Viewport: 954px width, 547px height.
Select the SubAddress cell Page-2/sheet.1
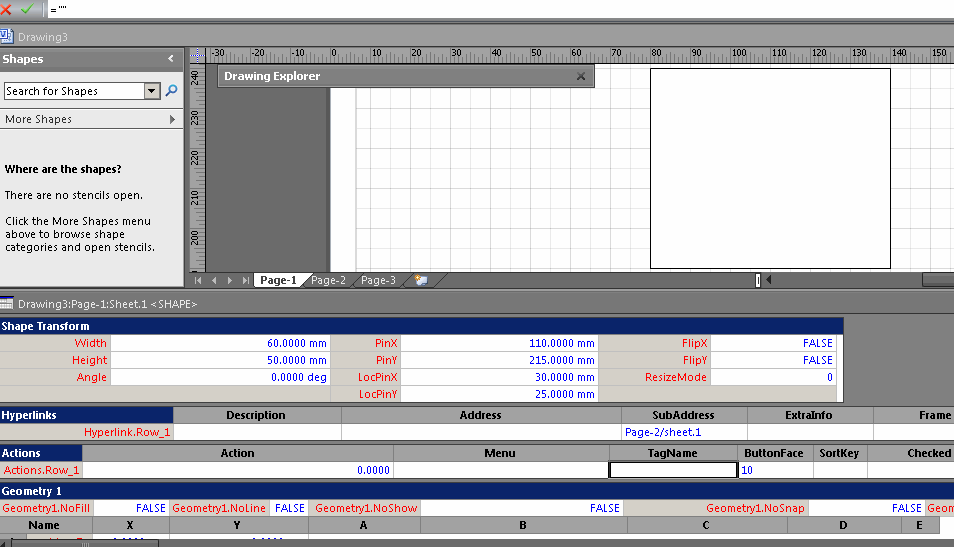(684, 432)
